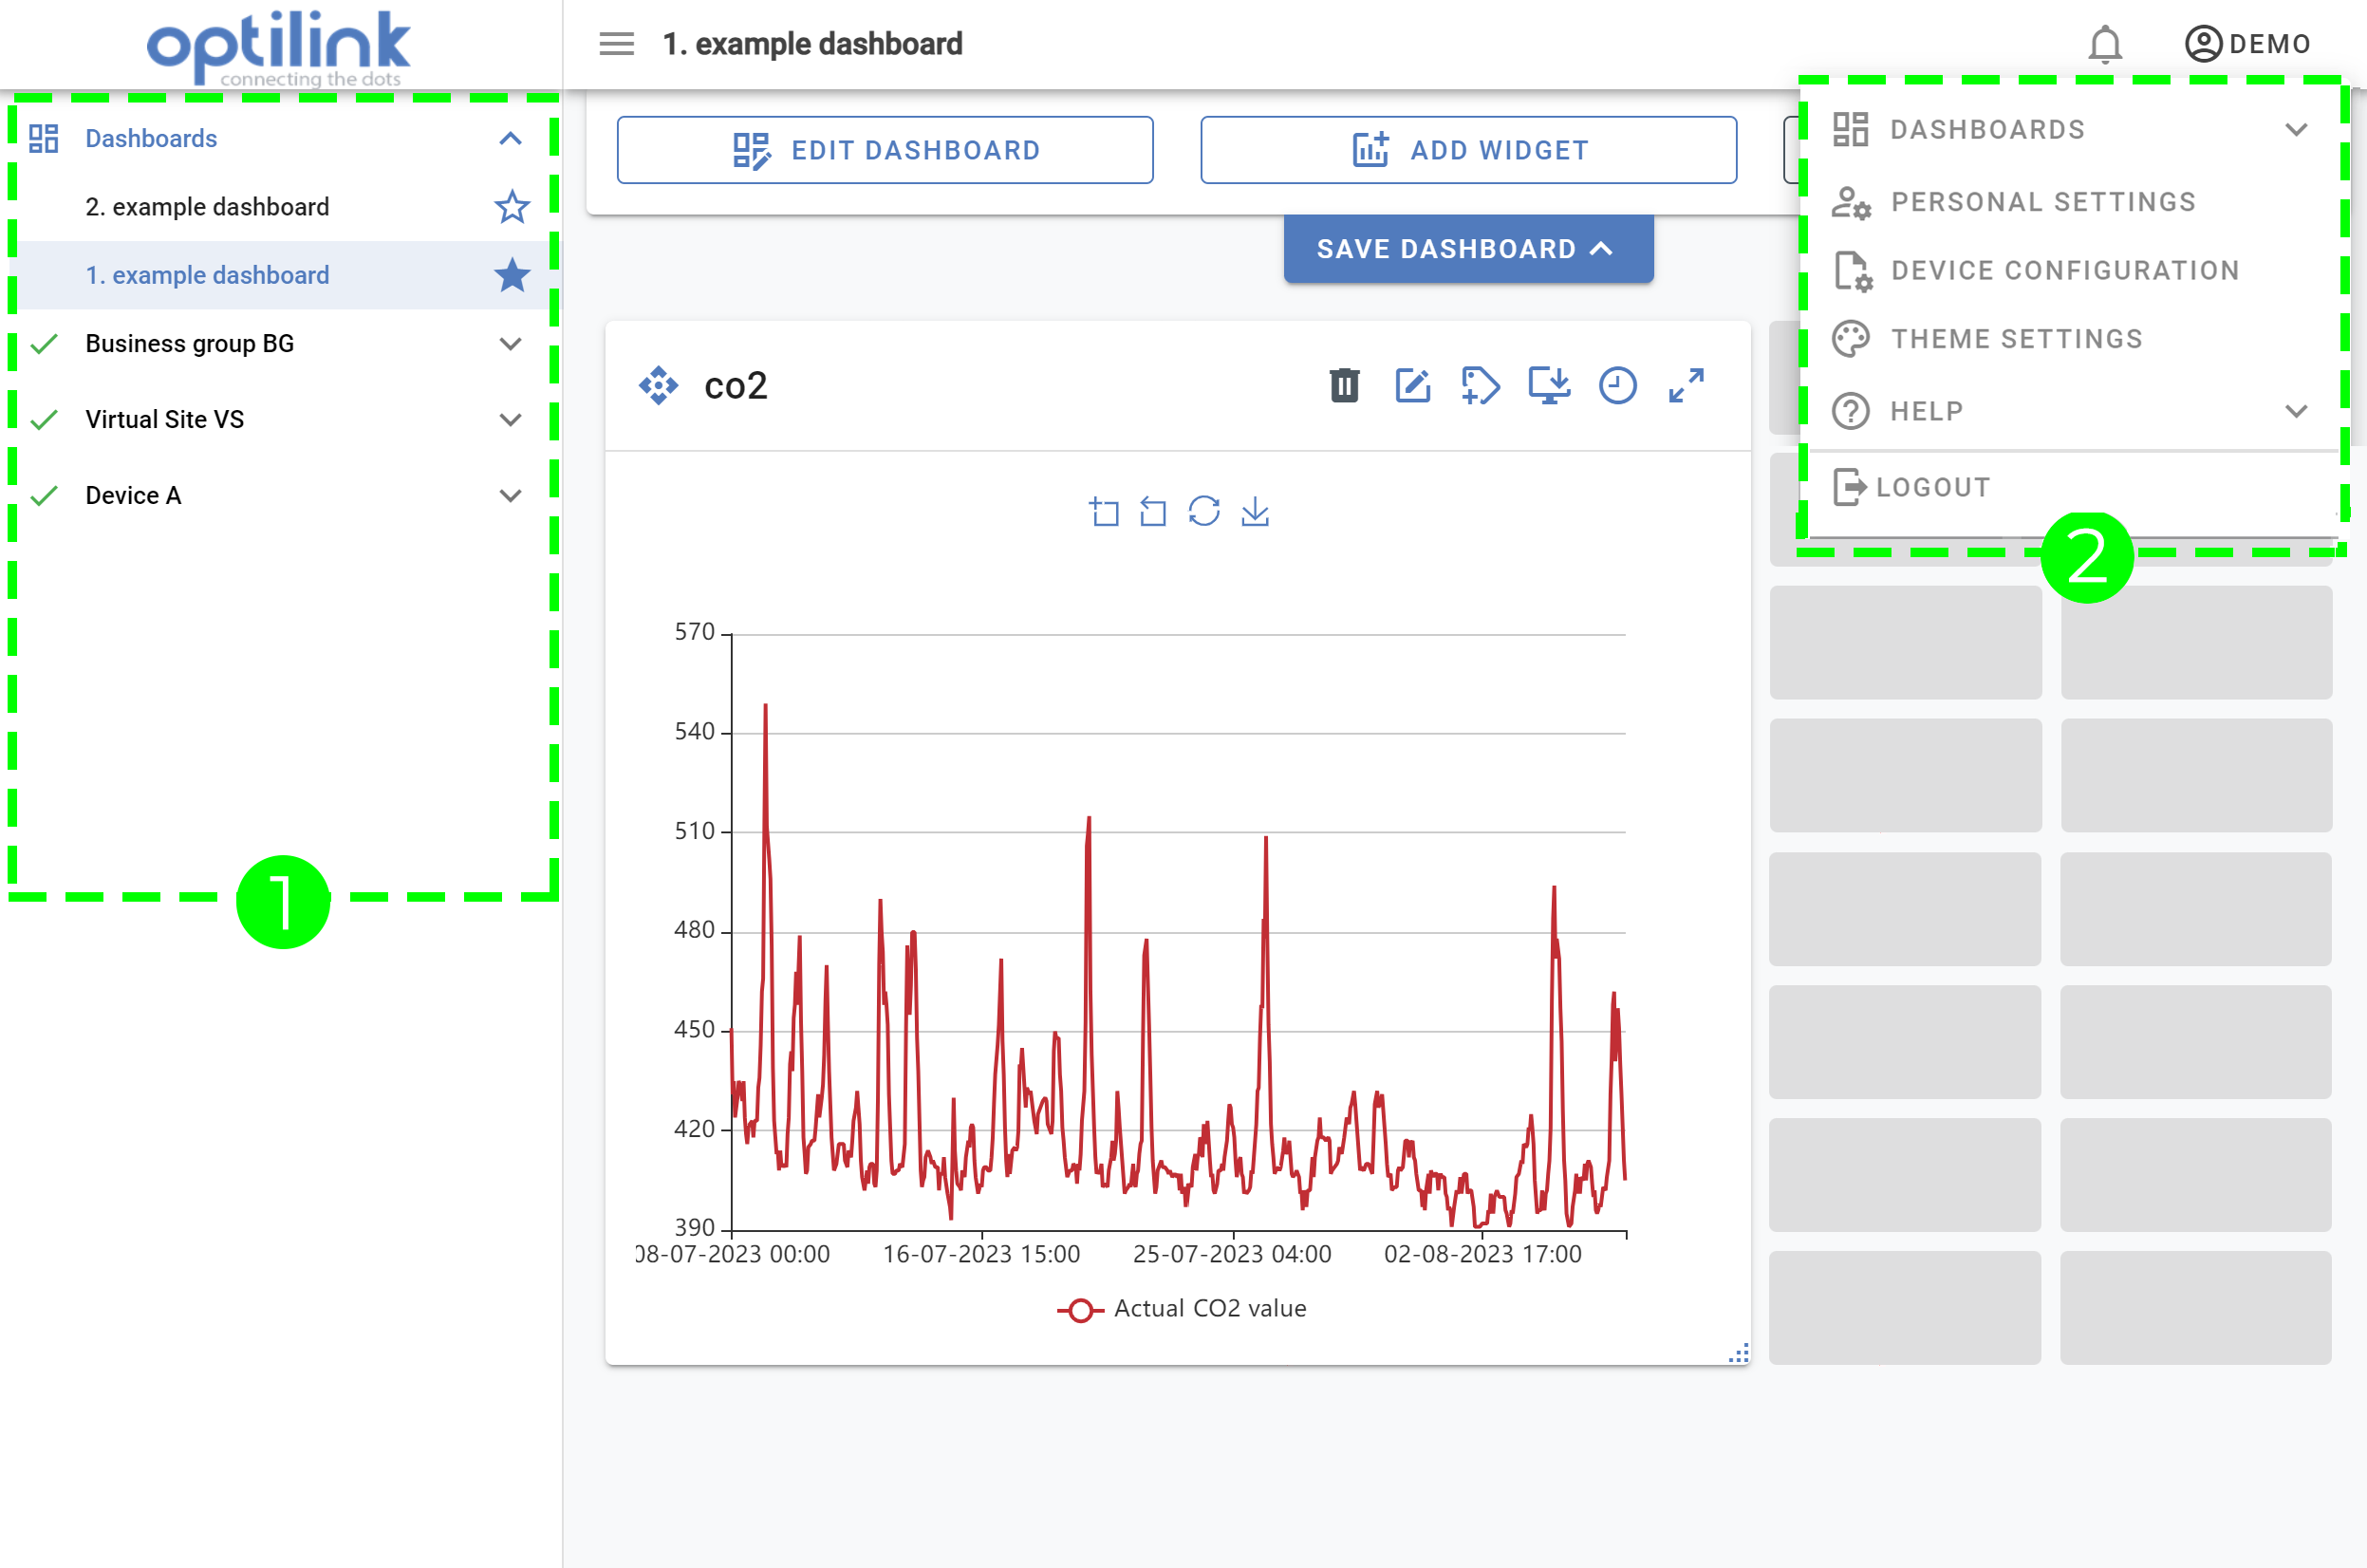Screen dimensions: 2367x1568
Task: Open the notifications bell
Action: click(2104, 43)
